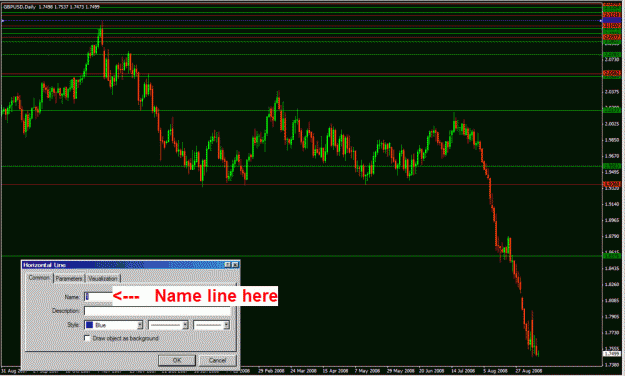Click the Description input field

157,311
